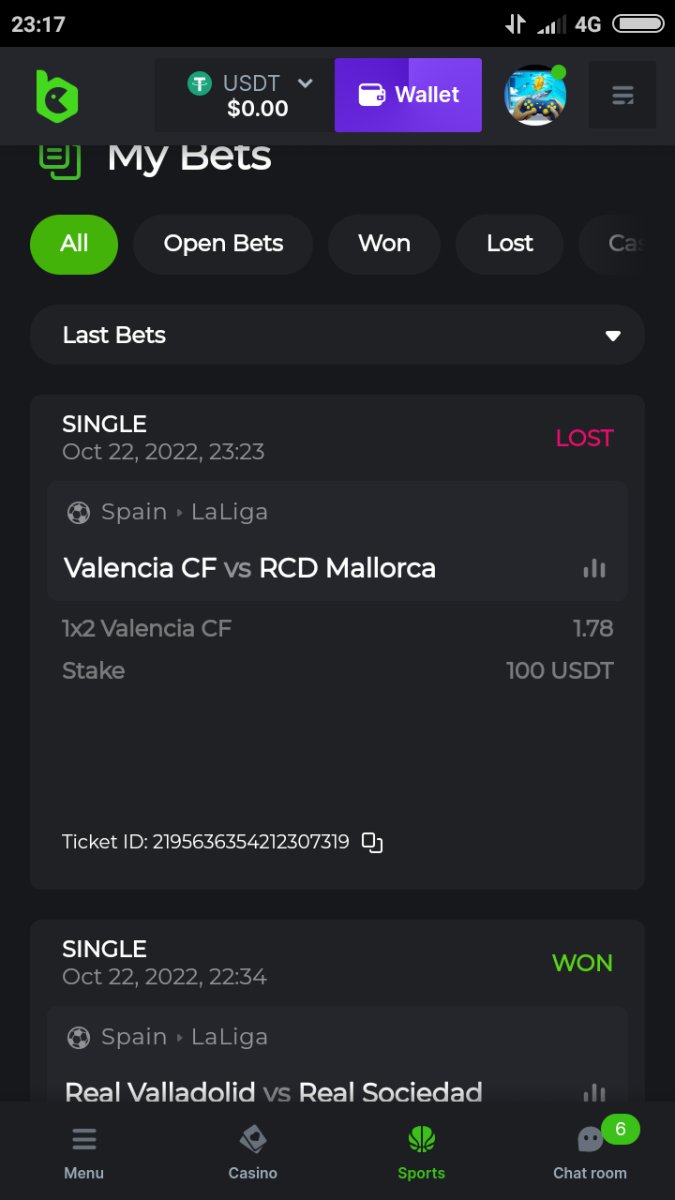
Task: Show only Won bets
Action: point(384,244)
